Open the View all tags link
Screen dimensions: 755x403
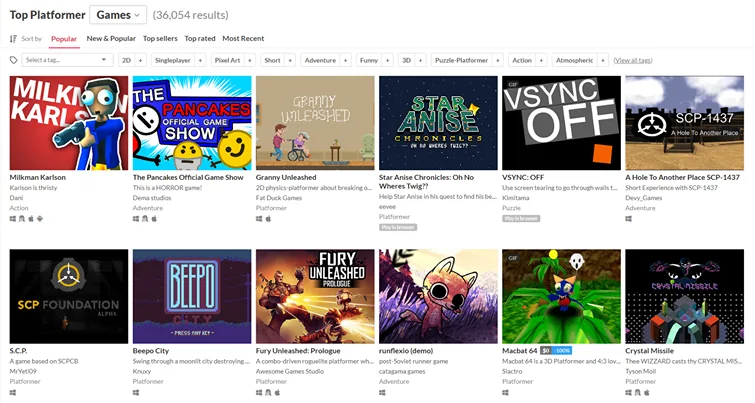pyautogui.click(x=633, y=60)
